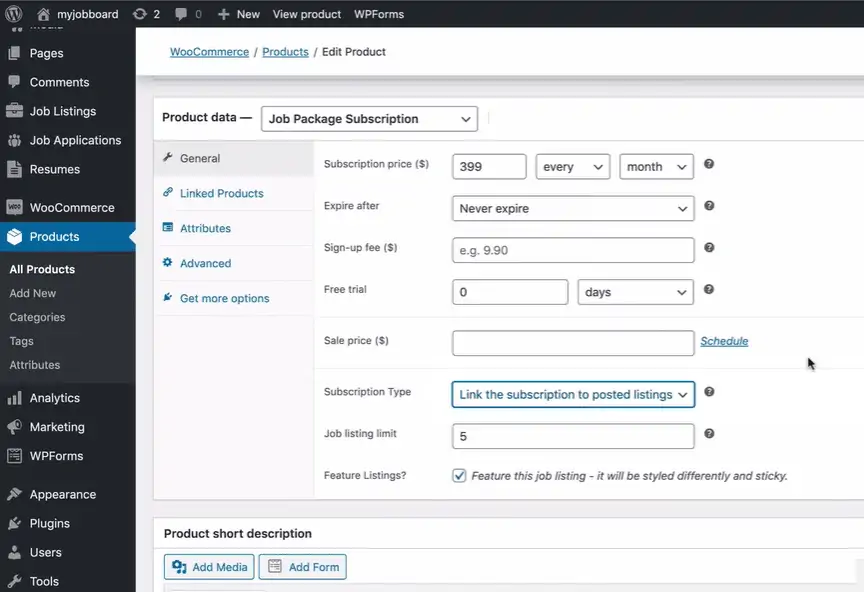
Task: Switch to the Linked Products tab
Action: (234, 193)
